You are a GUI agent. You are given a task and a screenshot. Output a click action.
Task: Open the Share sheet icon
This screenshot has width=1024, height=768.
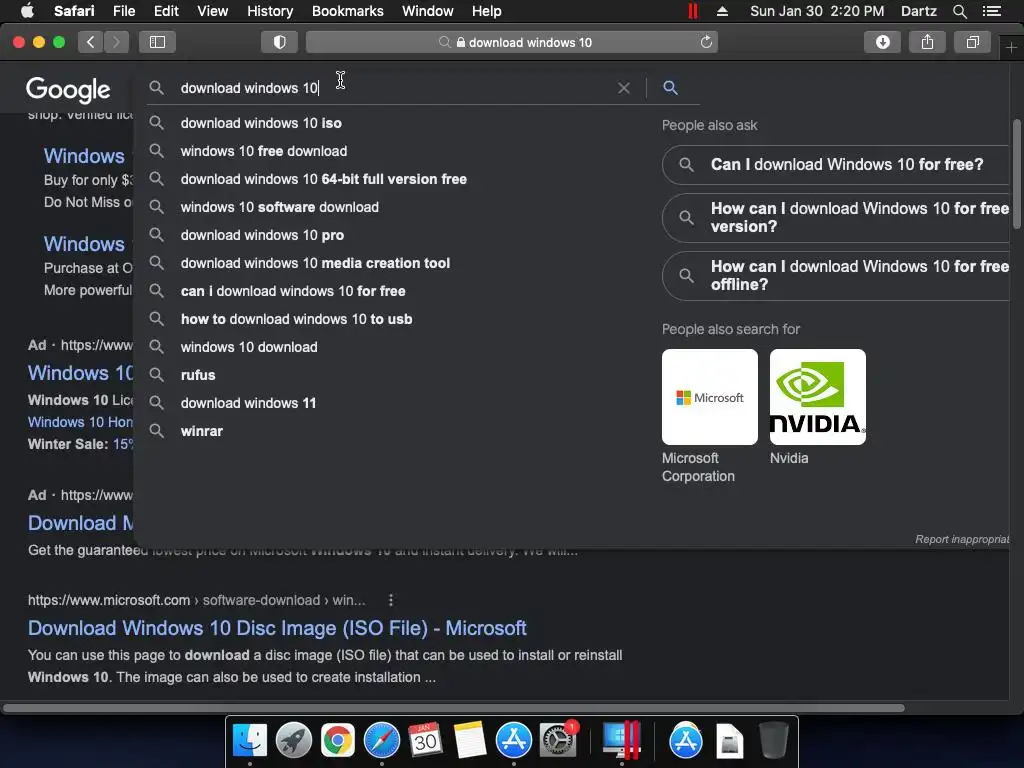927,42
